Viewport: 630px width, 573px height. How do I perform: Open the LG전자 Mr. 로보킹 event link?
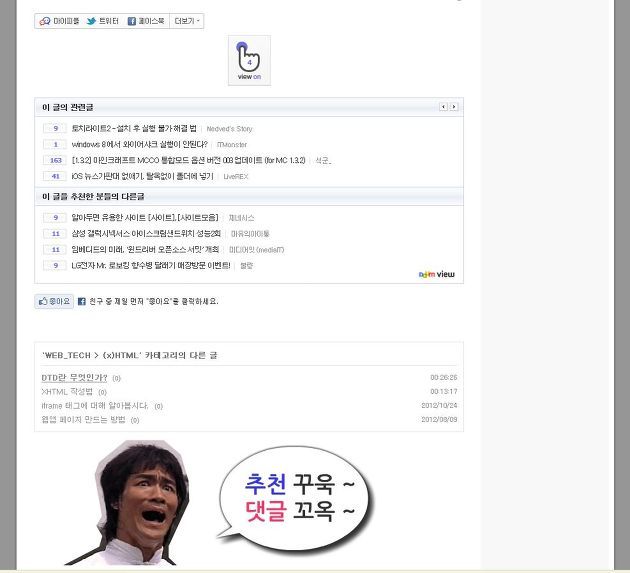151,266
